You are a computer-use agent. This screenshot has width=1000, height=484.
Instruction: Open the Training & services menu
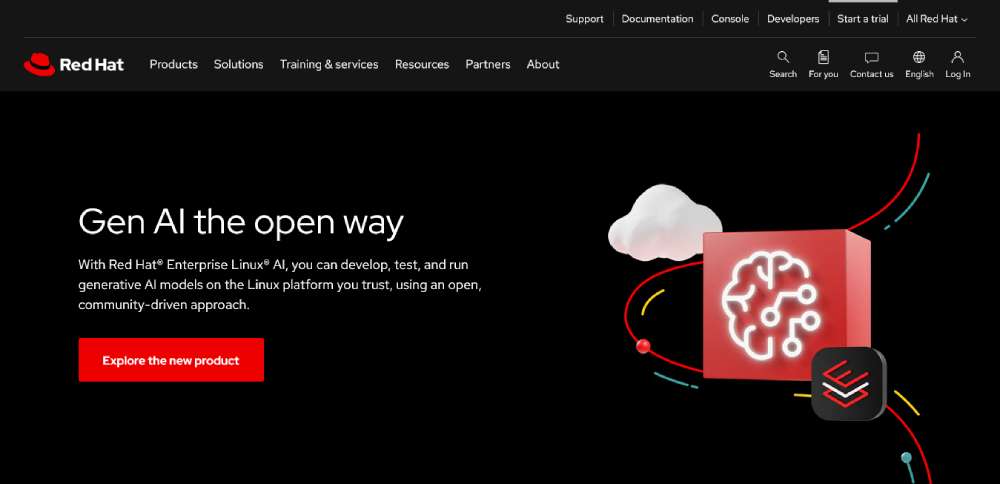(329, 64)
